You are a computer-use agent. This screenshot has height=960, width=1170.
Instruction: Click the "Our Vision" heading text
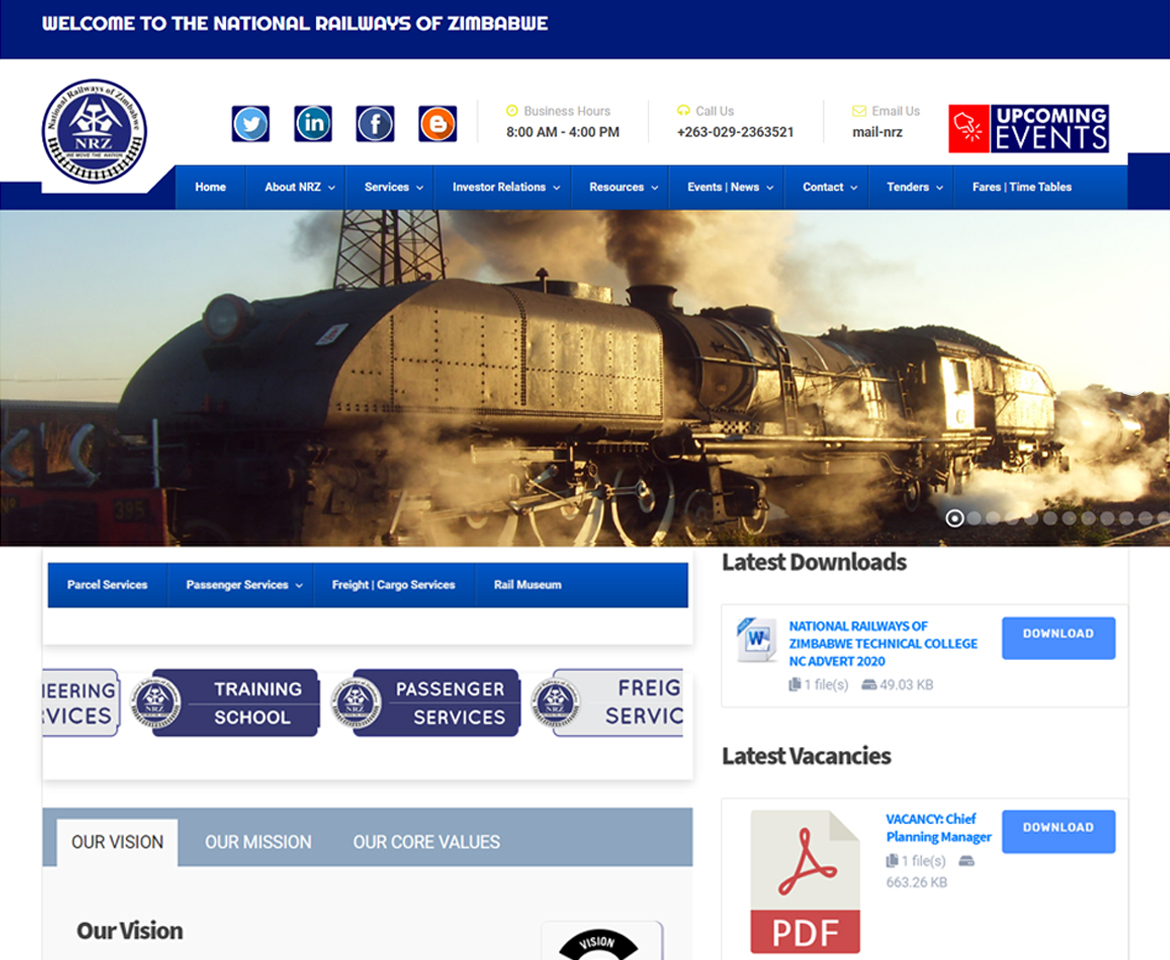130,931
